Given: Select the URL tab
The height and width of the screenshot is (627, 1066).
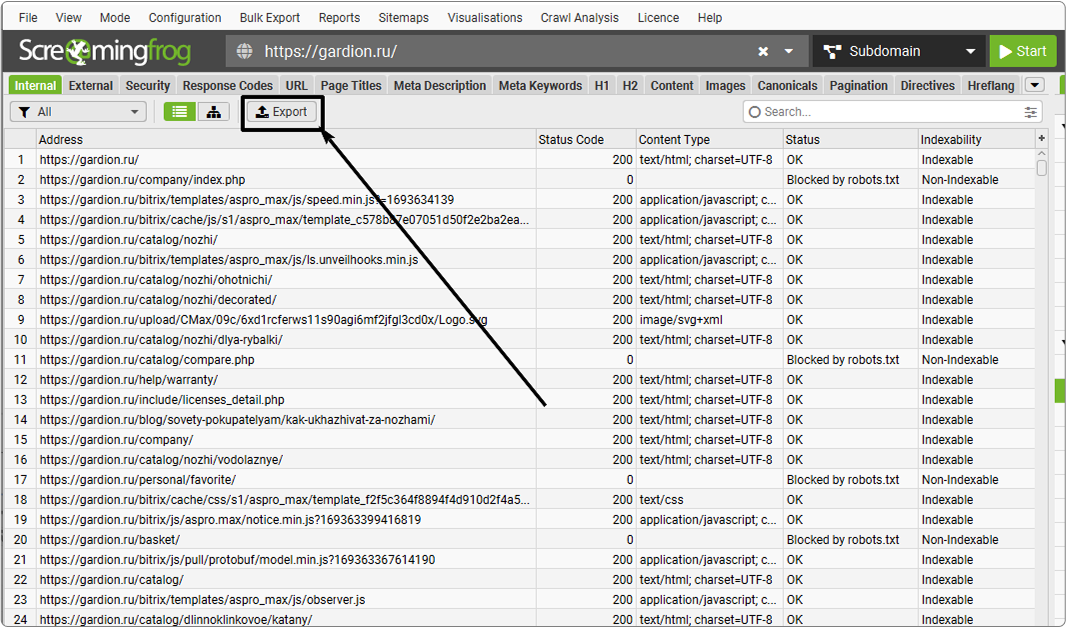Looking at the screenshot, I should pyautogui.click(x=296, y=86).
